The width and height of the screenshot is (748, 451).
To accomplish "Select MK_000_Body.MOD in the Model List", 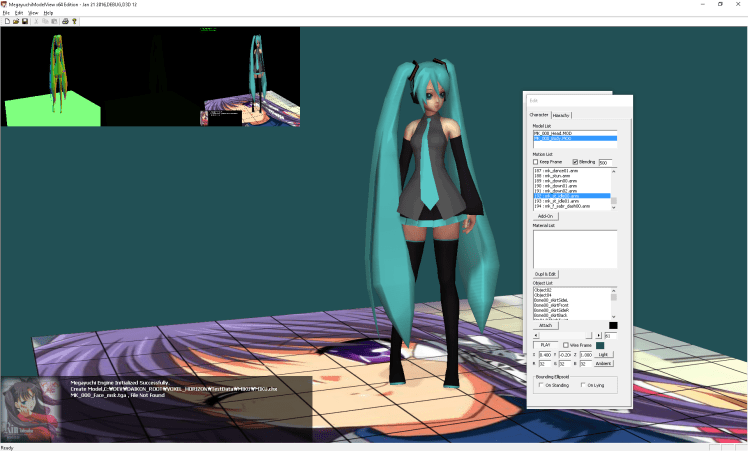I will click(575, 138).
